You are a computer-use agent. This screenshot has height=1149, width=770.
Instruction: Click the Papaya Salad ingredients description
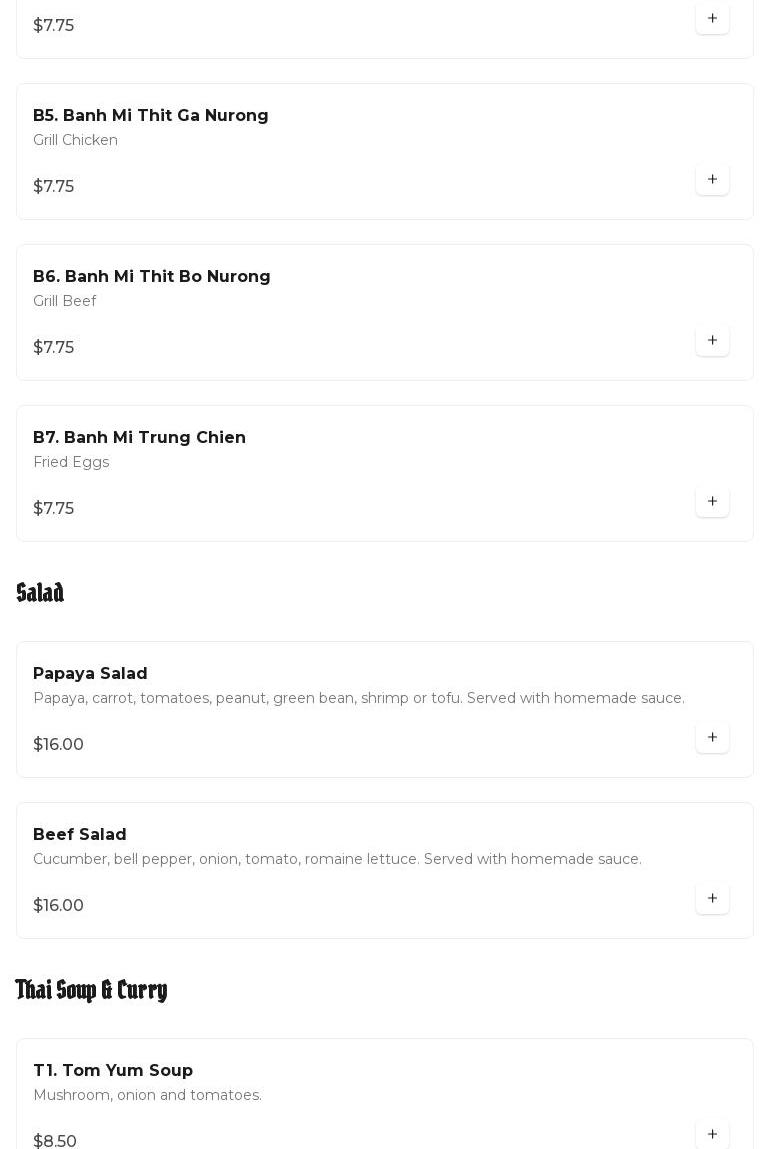click(359, 698)
